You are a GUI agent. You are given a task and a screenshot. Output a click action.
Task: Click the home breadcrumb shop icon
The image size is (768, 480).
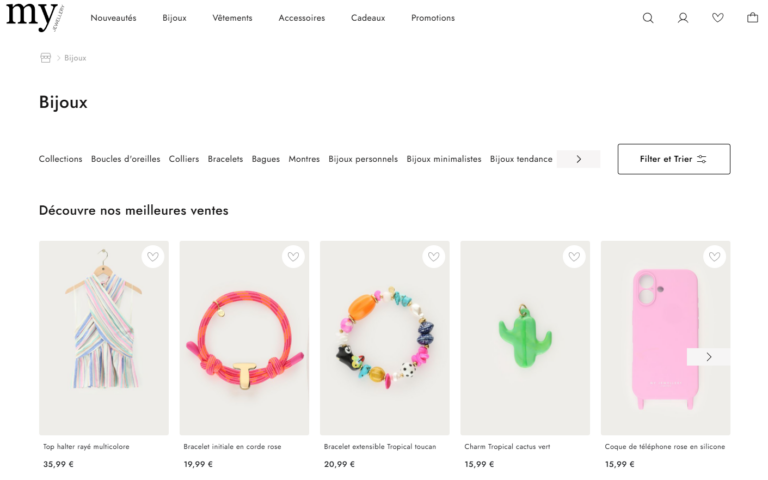45,58
